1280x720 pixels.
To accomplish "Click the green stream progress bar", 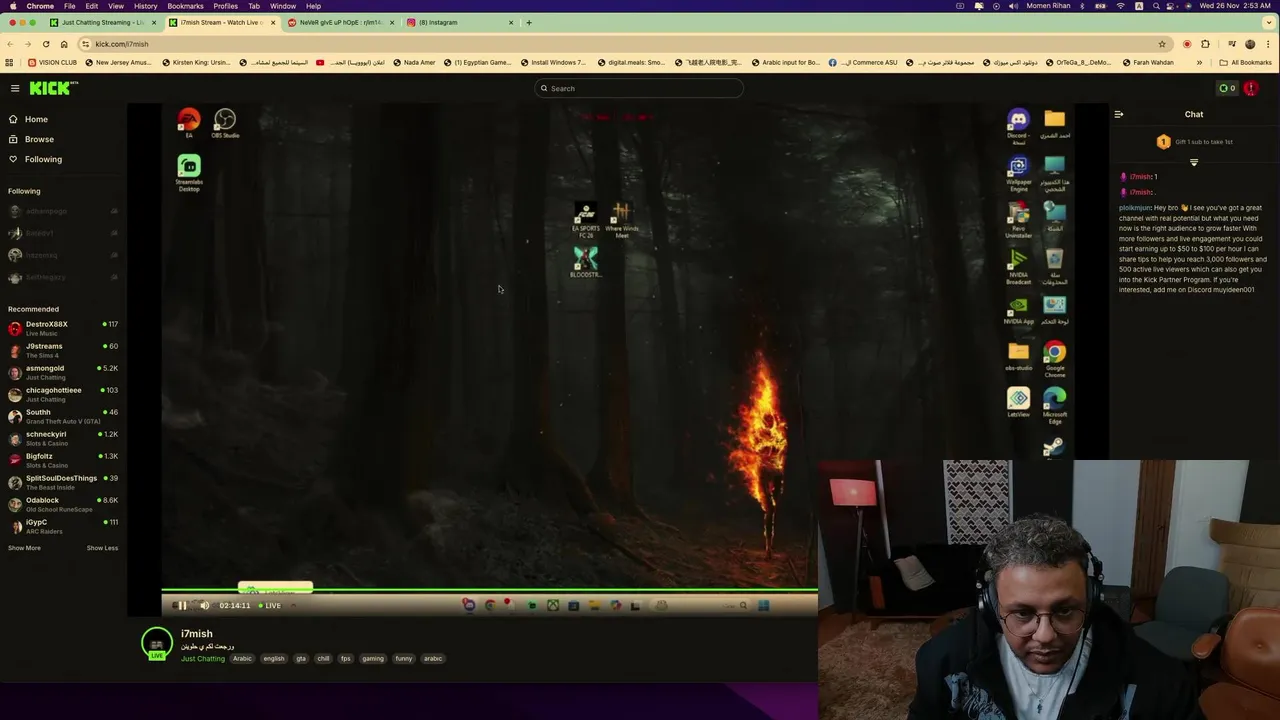I will (490, 590).
